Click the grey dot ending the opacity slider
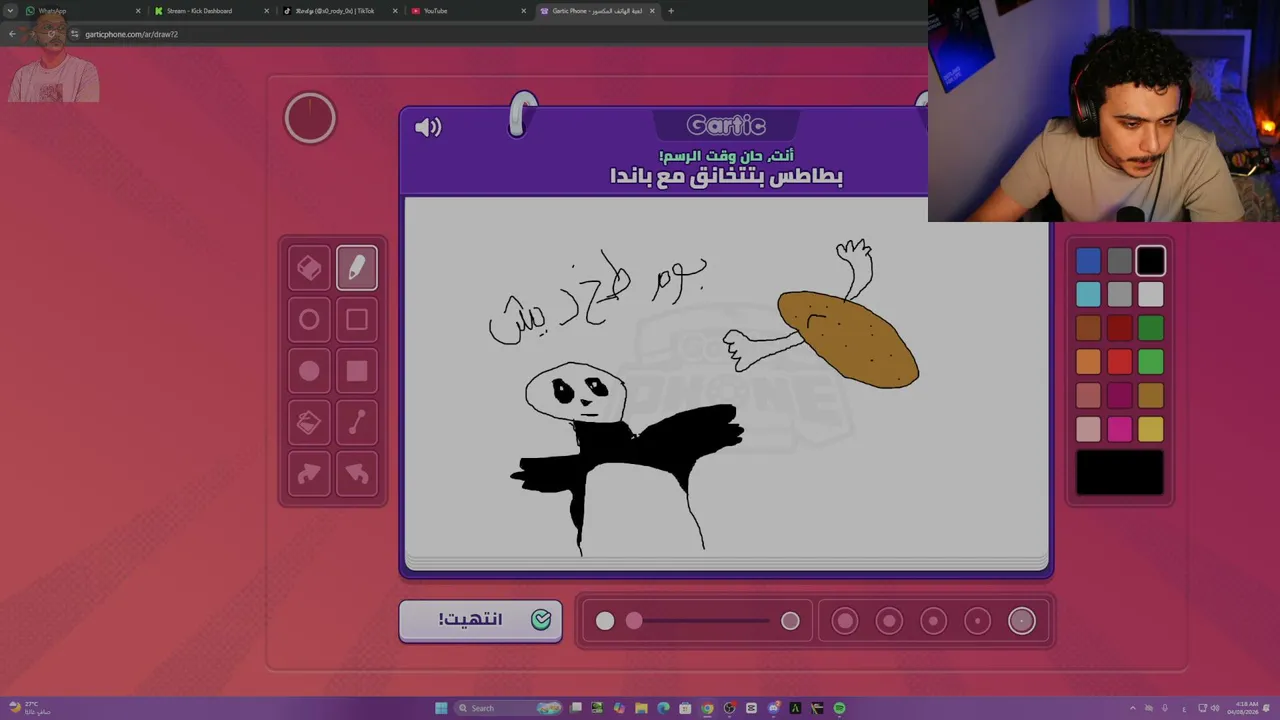This screenshot has width=1280, height=720. point(790,621)
